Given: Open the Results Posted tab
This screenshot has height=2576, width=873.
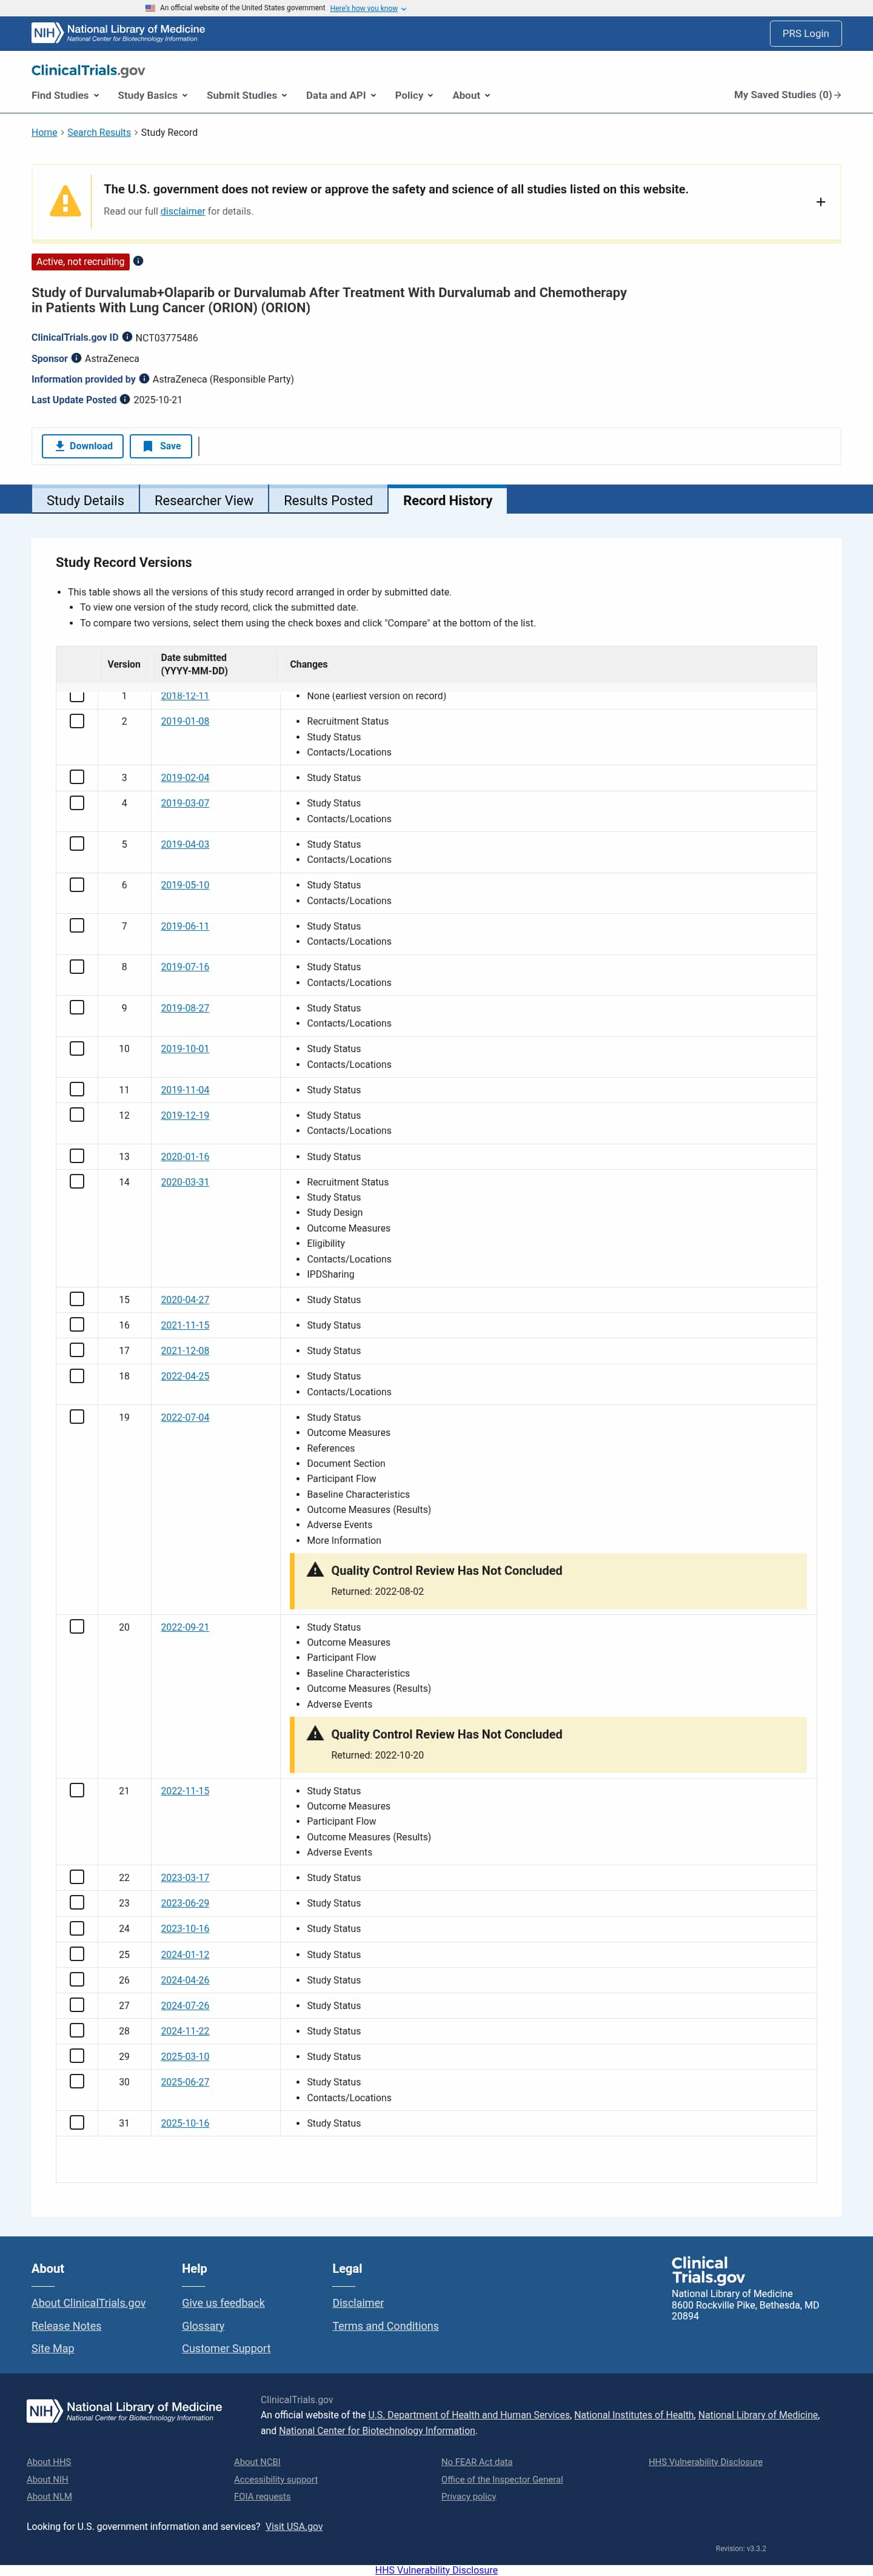Looking at the screenshot, I should click(328, 500).
